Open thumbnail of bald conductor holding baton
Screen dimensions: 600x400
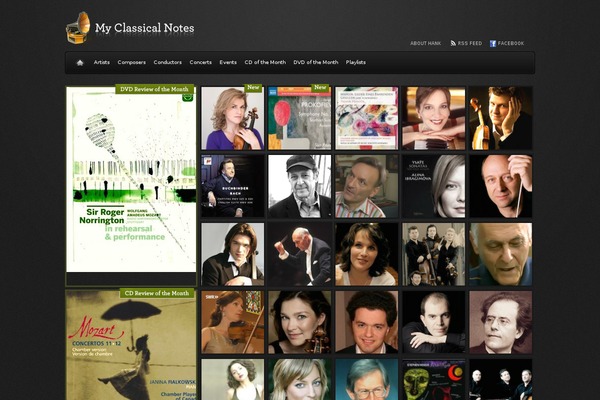coord(501,186)
